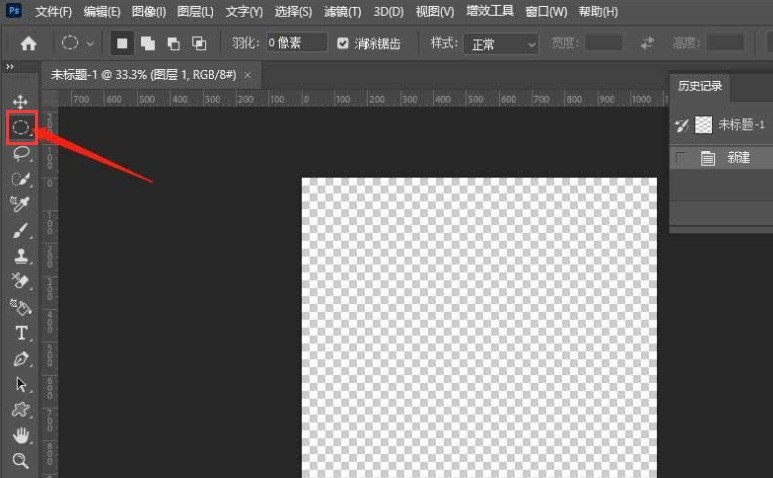This screenshot has width=773, height=478.
Task: Click the Home button in options bar
Action: [29, 43]
